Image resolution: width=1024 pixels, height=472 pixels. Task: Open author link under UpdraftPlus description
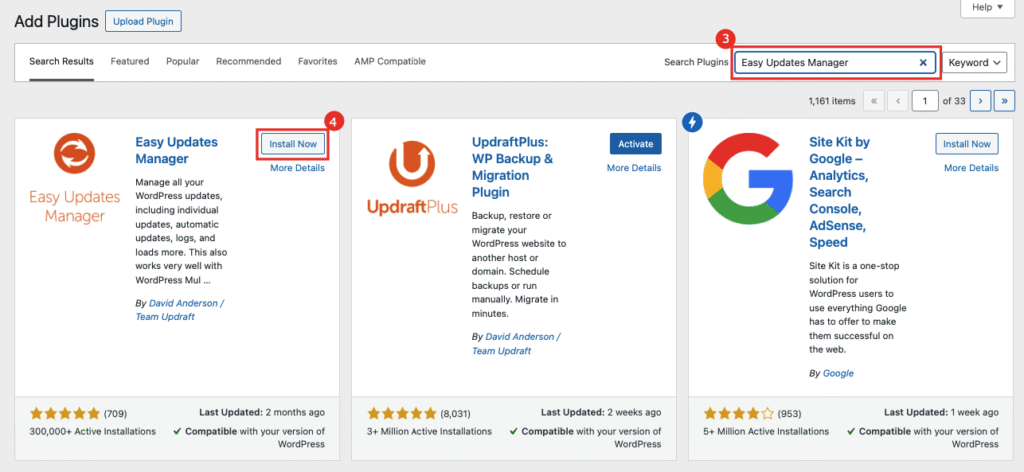pyautogui.click(x=516, y=344)
